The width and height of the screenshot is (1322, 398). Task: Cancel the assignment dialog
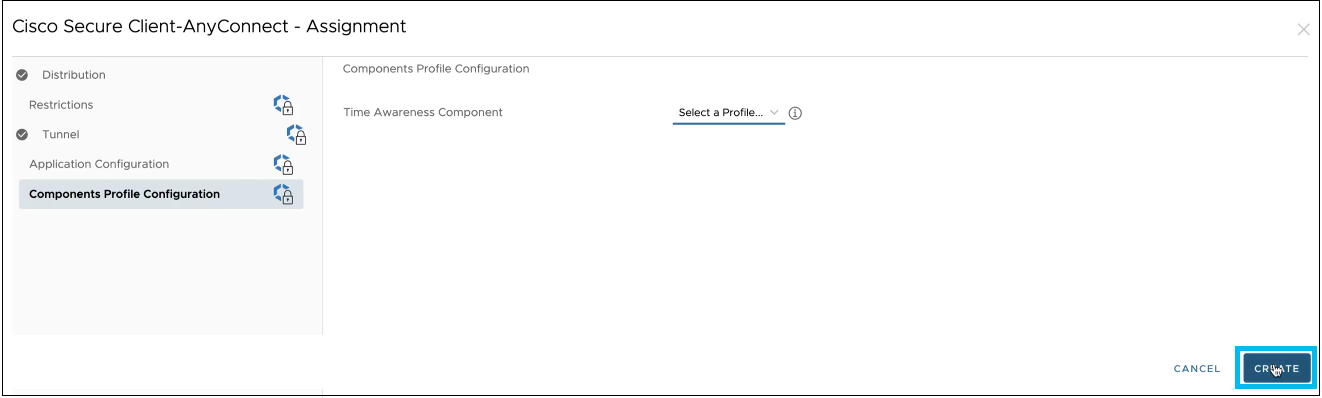point(1197,369)
